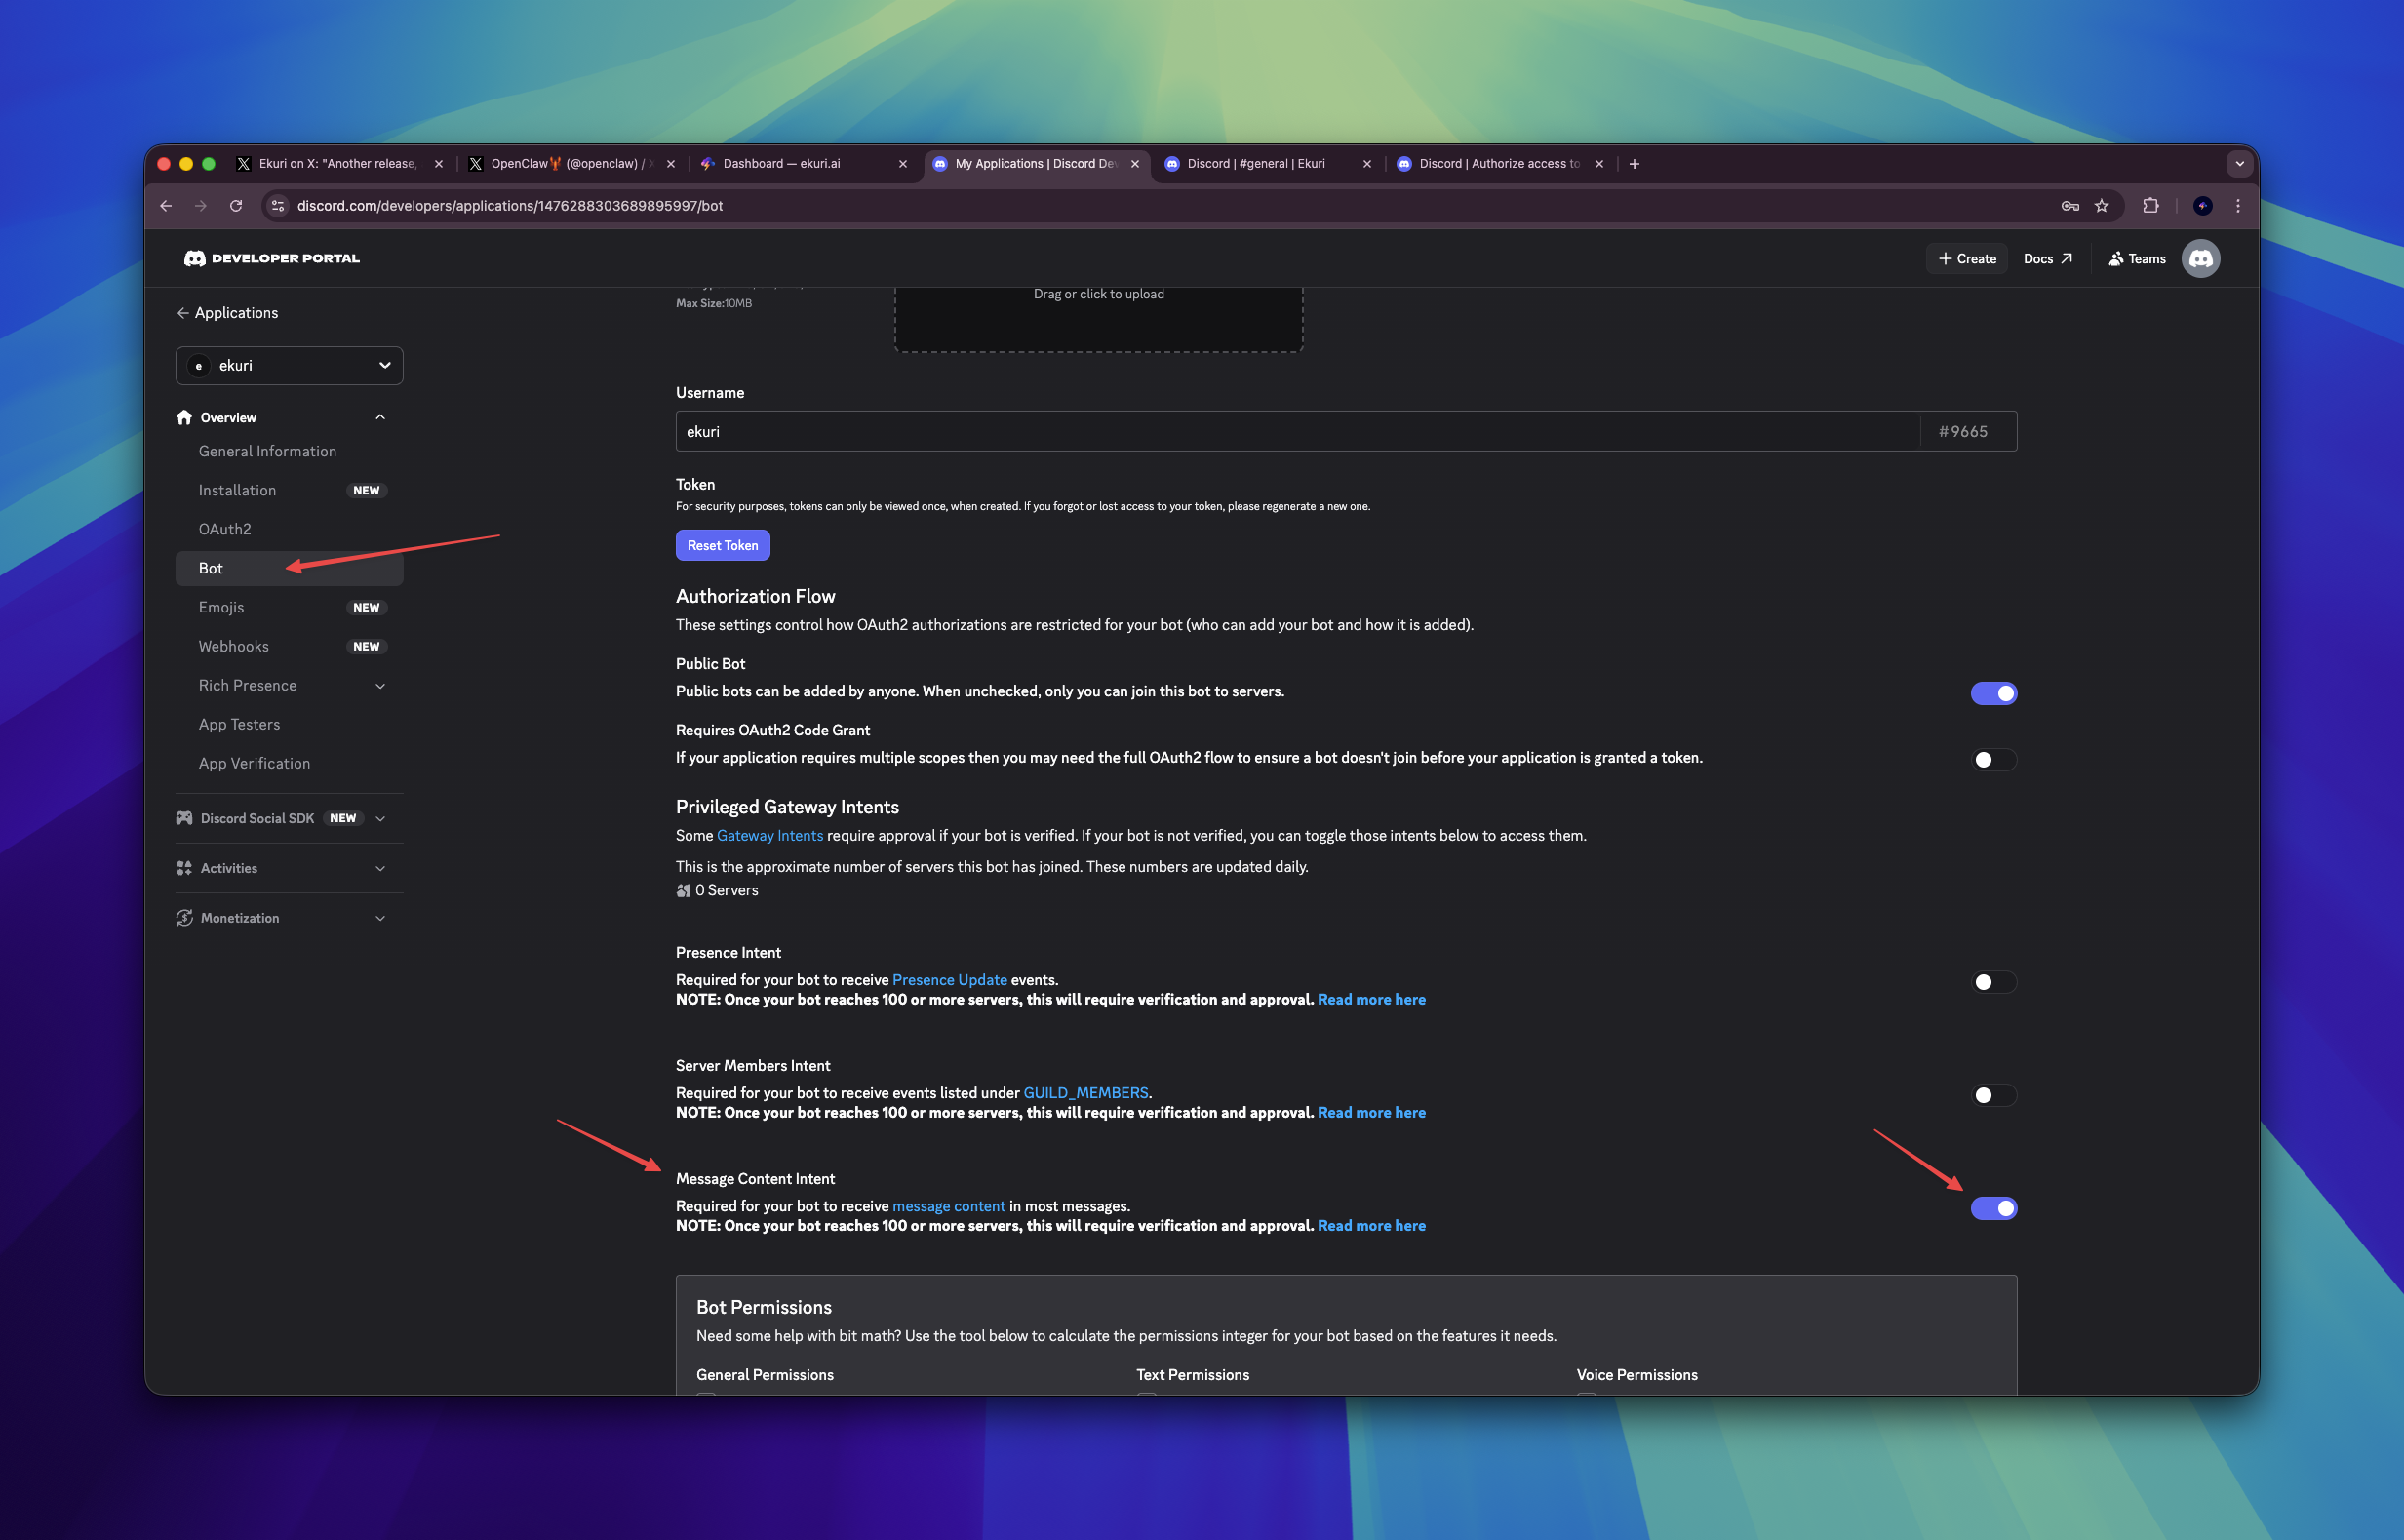The height and width of the screenshot is (1540, 2404).
Task: Select General Information in the sidebar
Action: [267, 451]
